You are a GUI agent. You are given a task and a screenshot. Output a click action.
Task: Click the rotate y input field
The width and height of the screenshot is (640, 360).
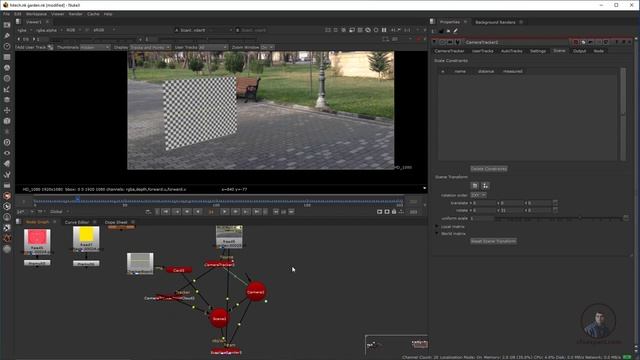click(511, 210)
